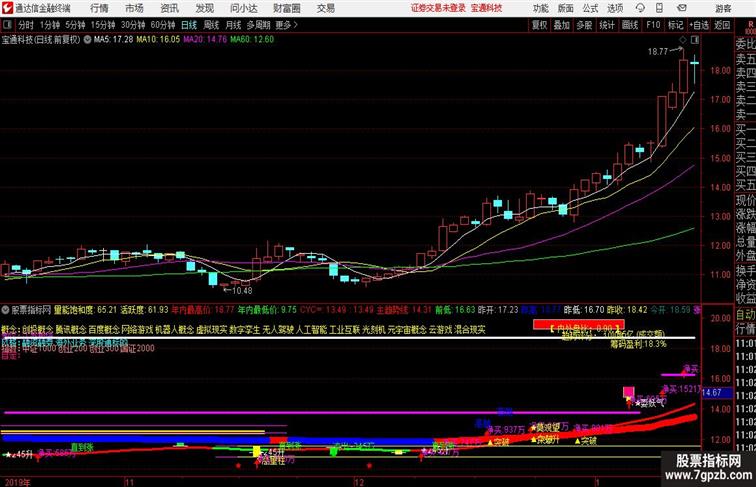
Task: Open the 发现 menu
Action: coord(204,8)
